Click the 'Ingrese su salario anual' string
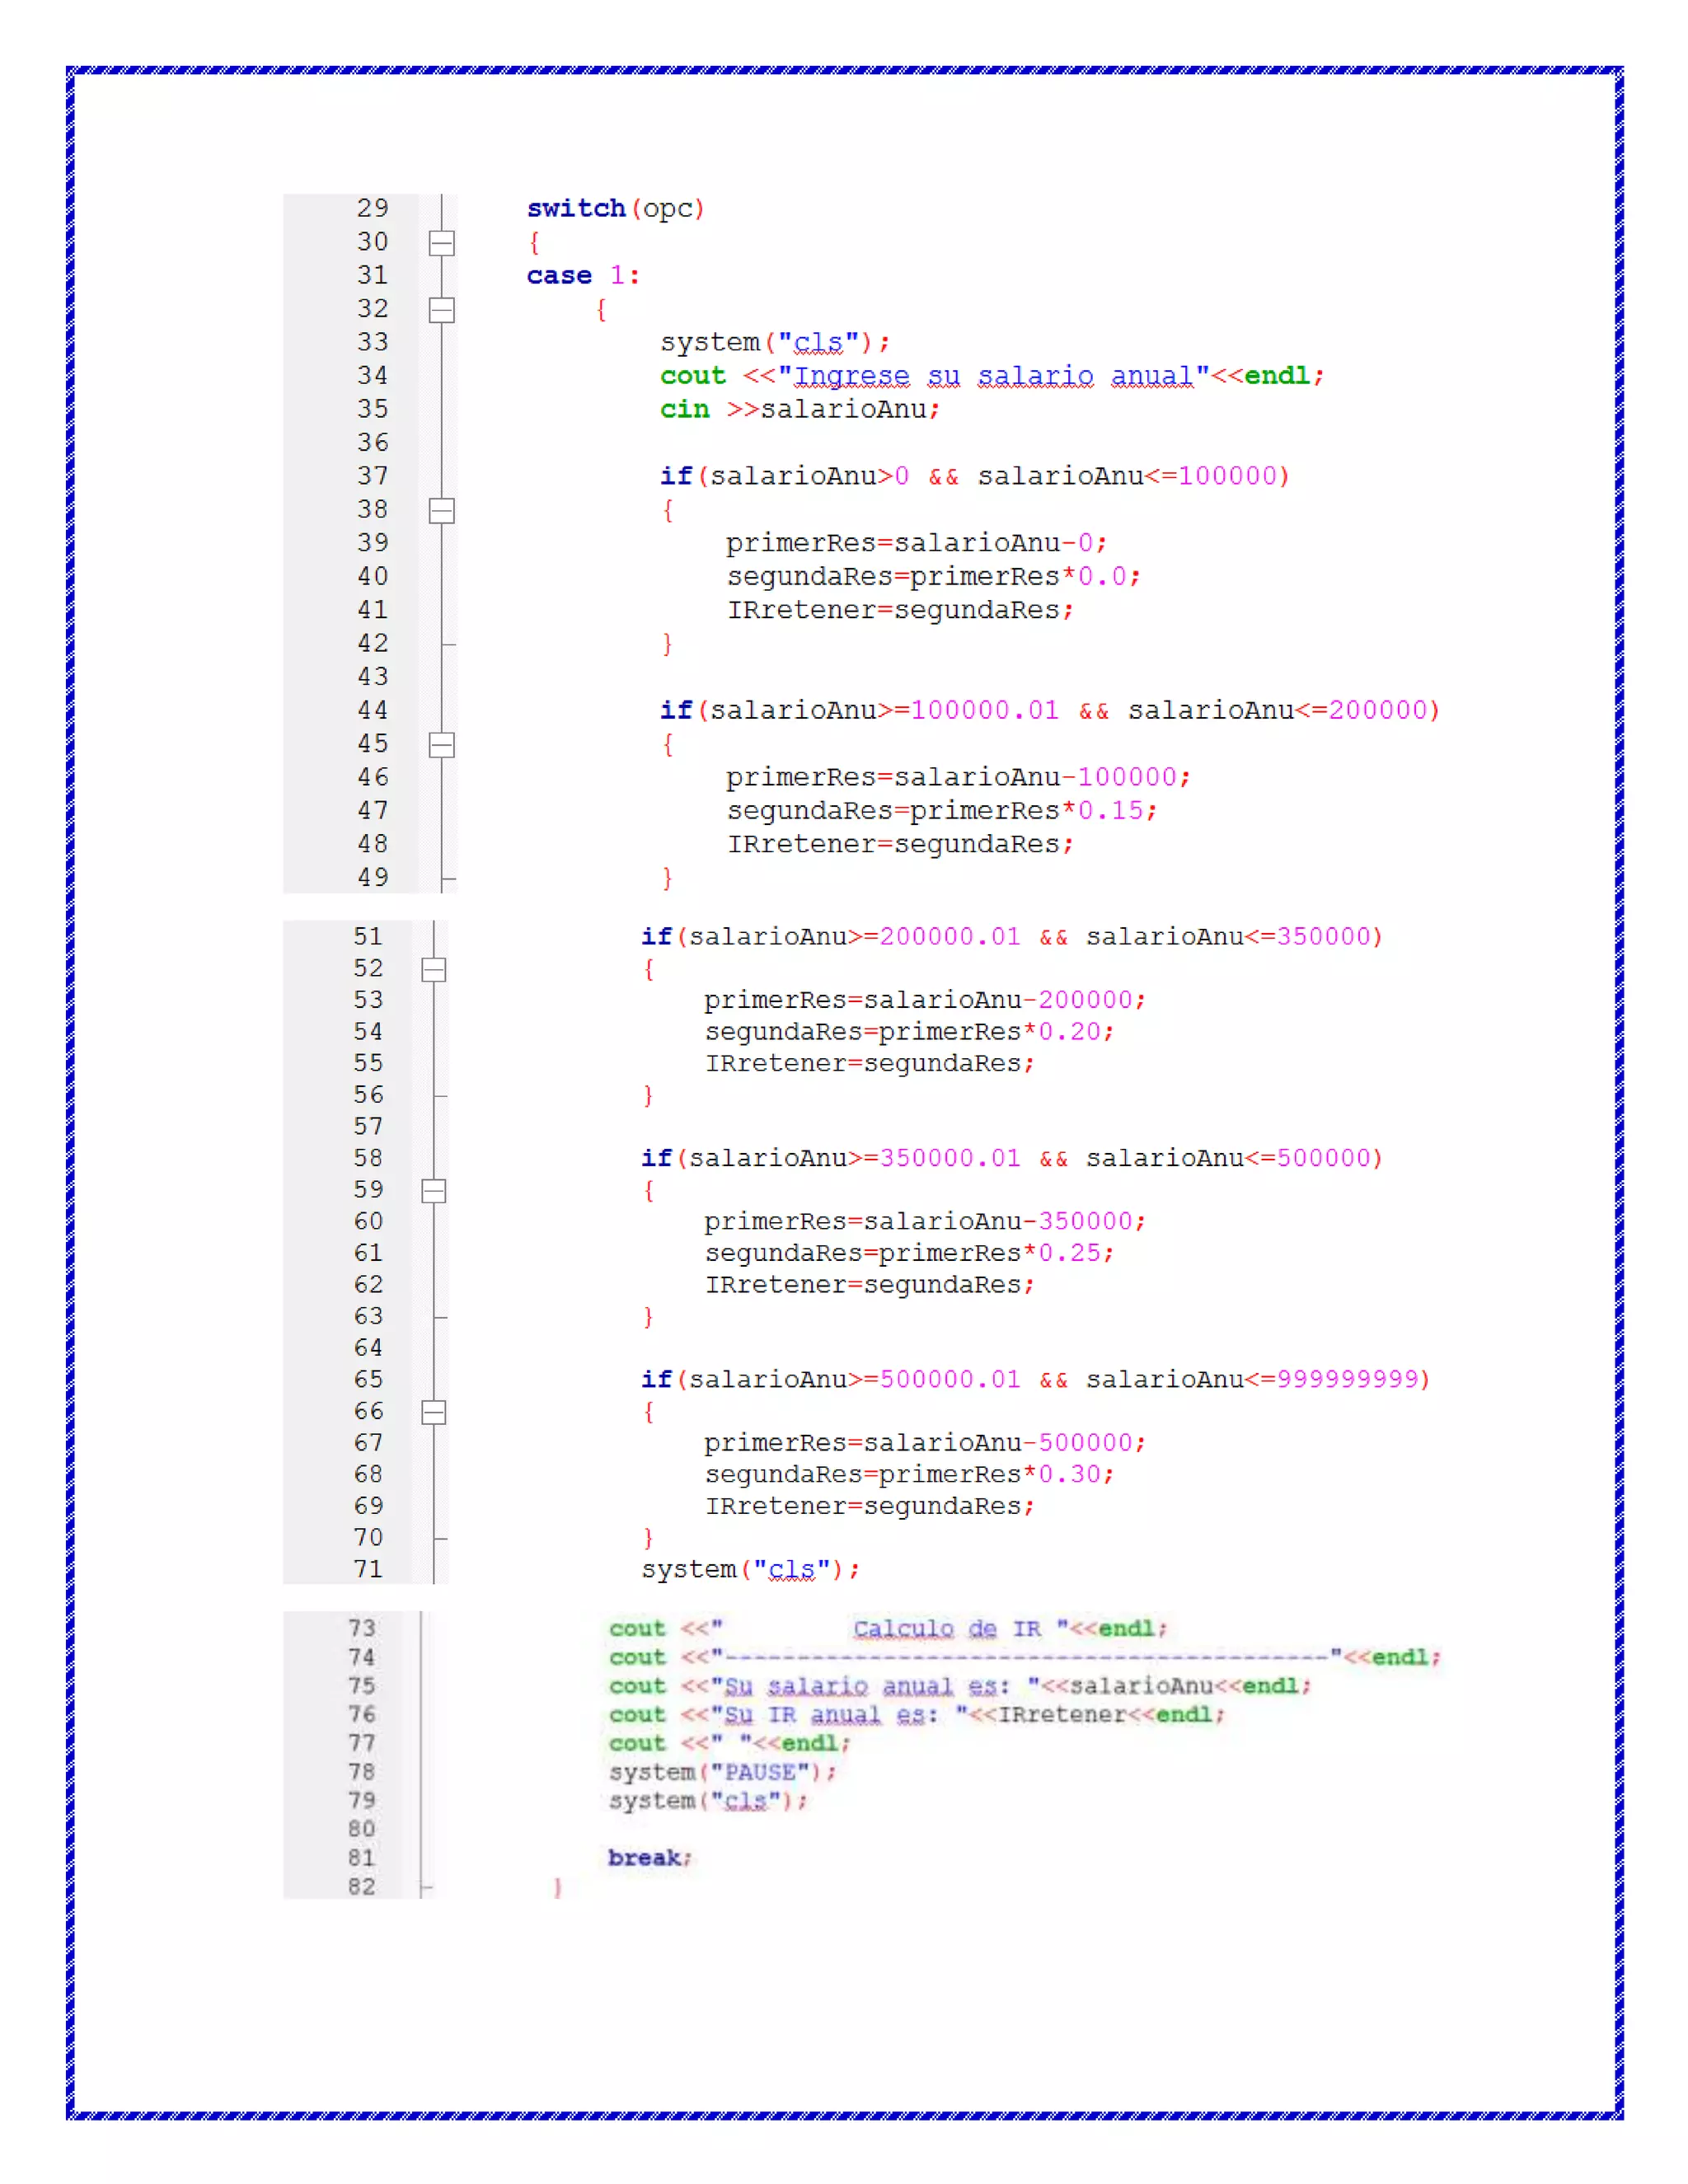Screen dimensions: 1688x2184 tap(993, 375)
